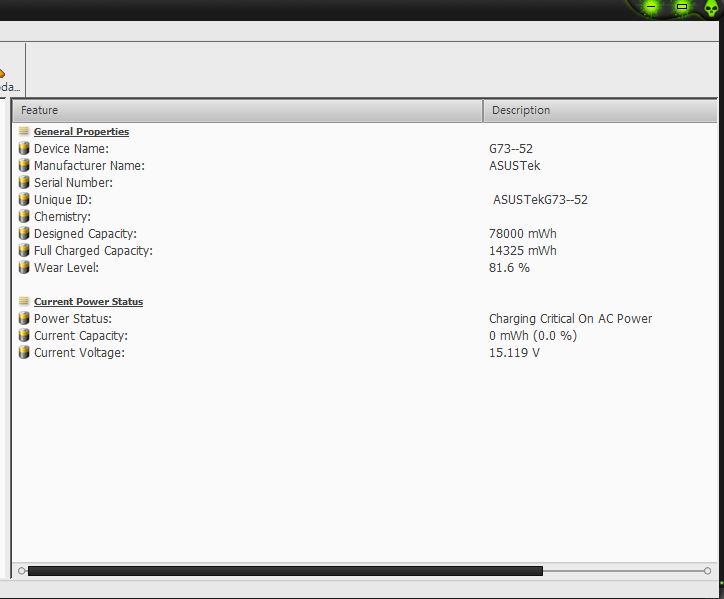Select the 15.119 V voltage value
The image size is (724, 599).
[x=514, y=353]
